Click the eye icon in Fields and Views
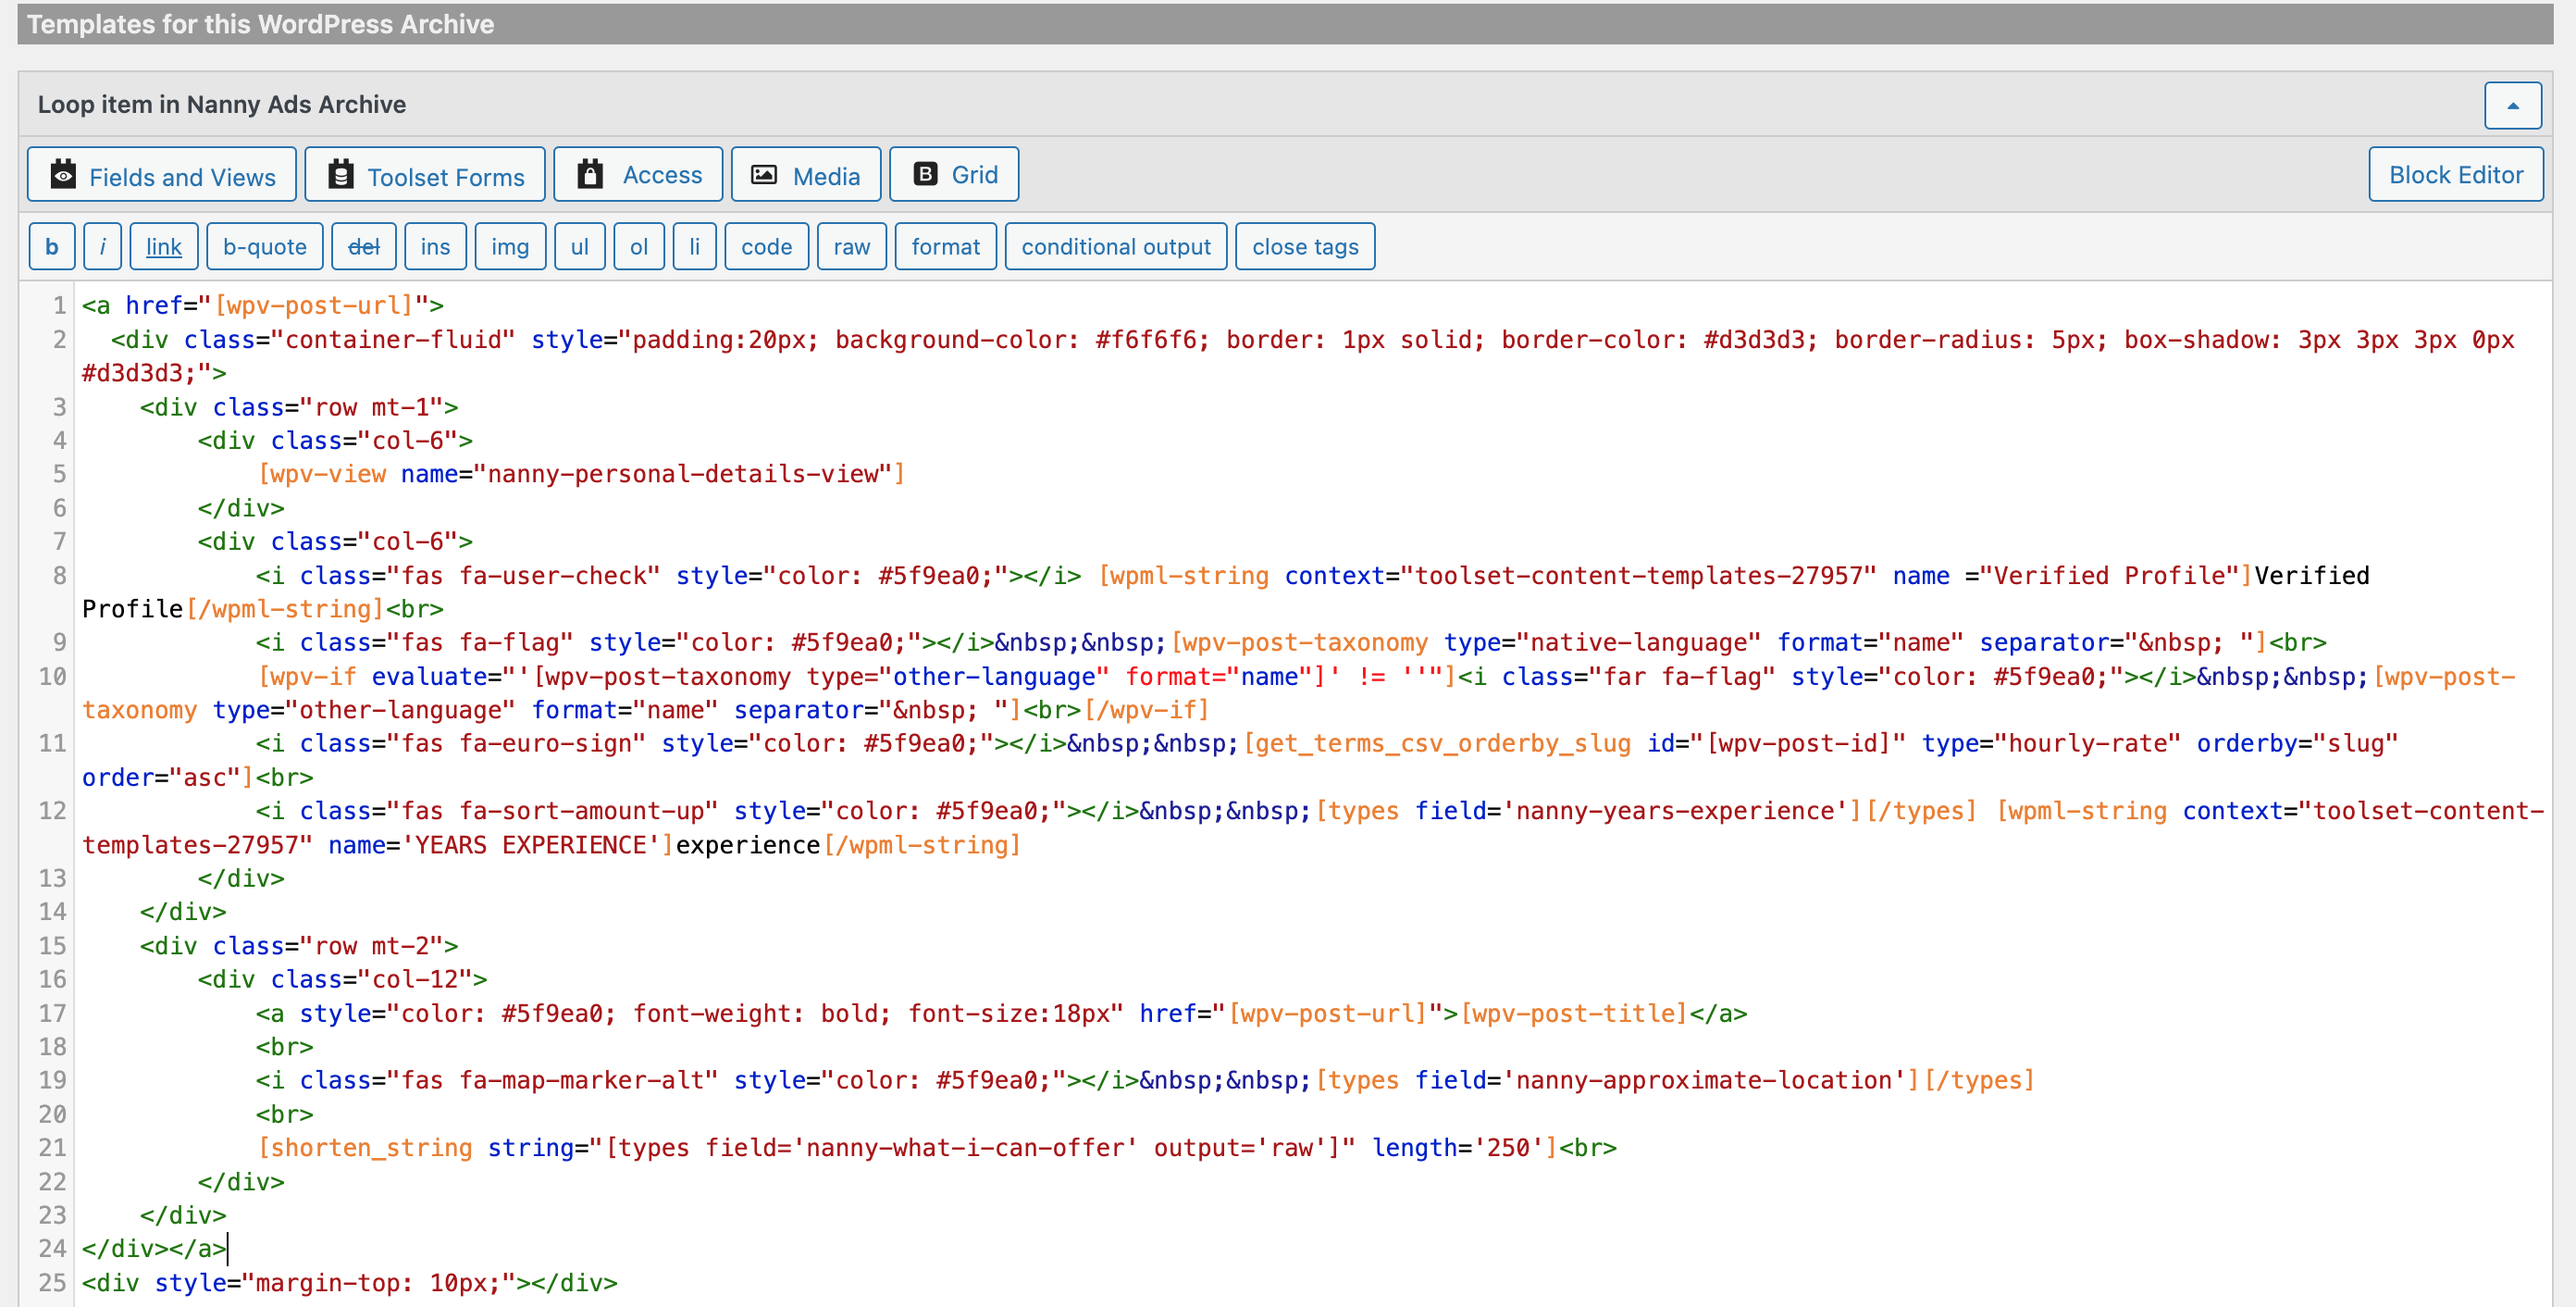This screenshot has height=1307, width=2576. coord(63,174)
